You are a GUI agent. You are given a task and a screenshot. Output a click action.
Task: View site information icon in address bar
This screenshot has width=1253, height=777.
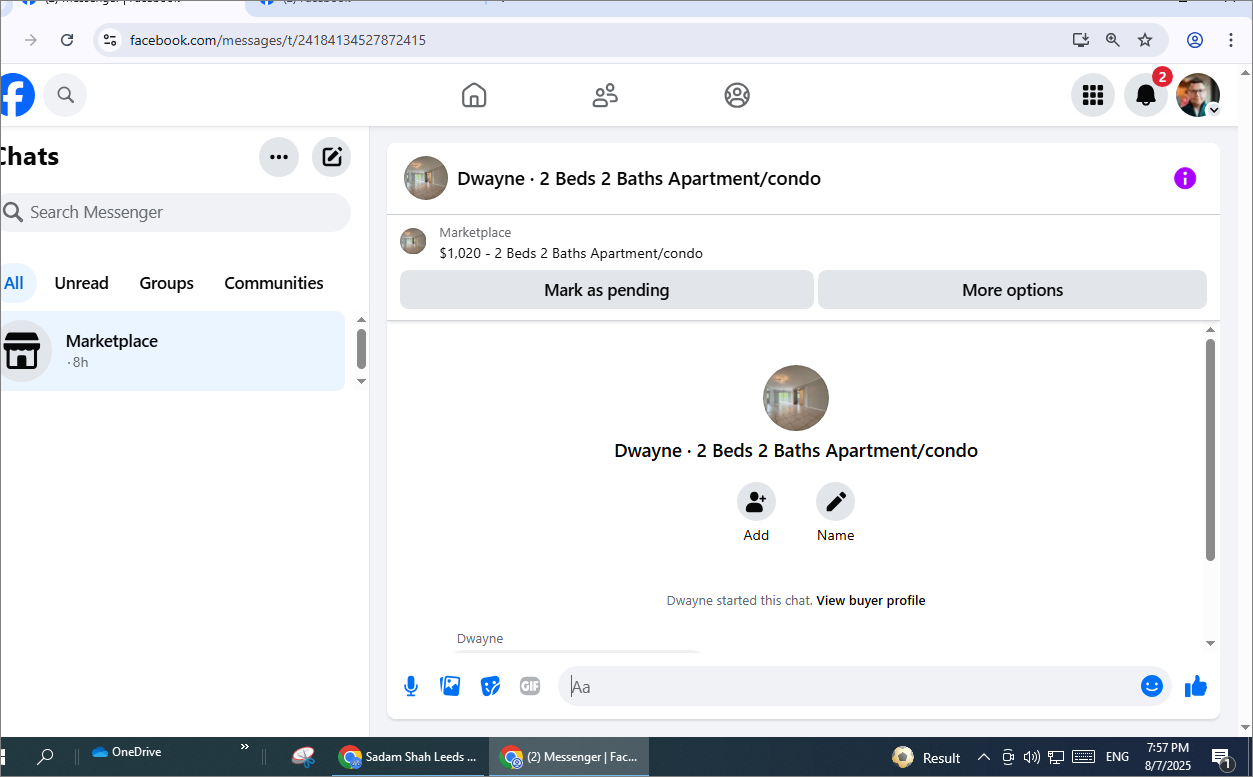[110, 40]
